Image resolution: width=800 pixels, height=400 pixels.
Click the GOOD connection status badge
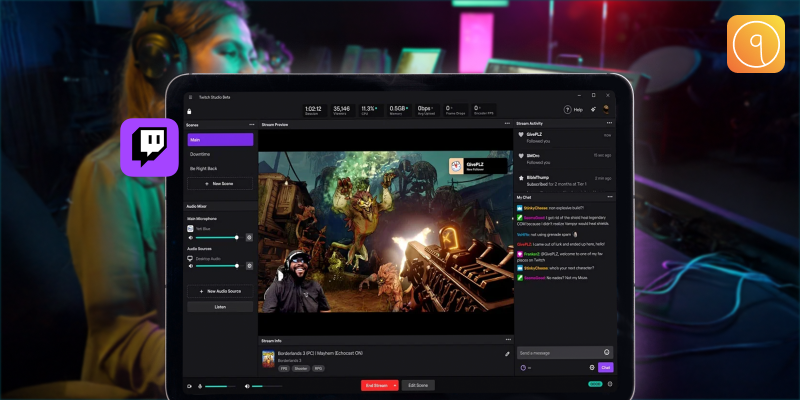click(595, 384)
